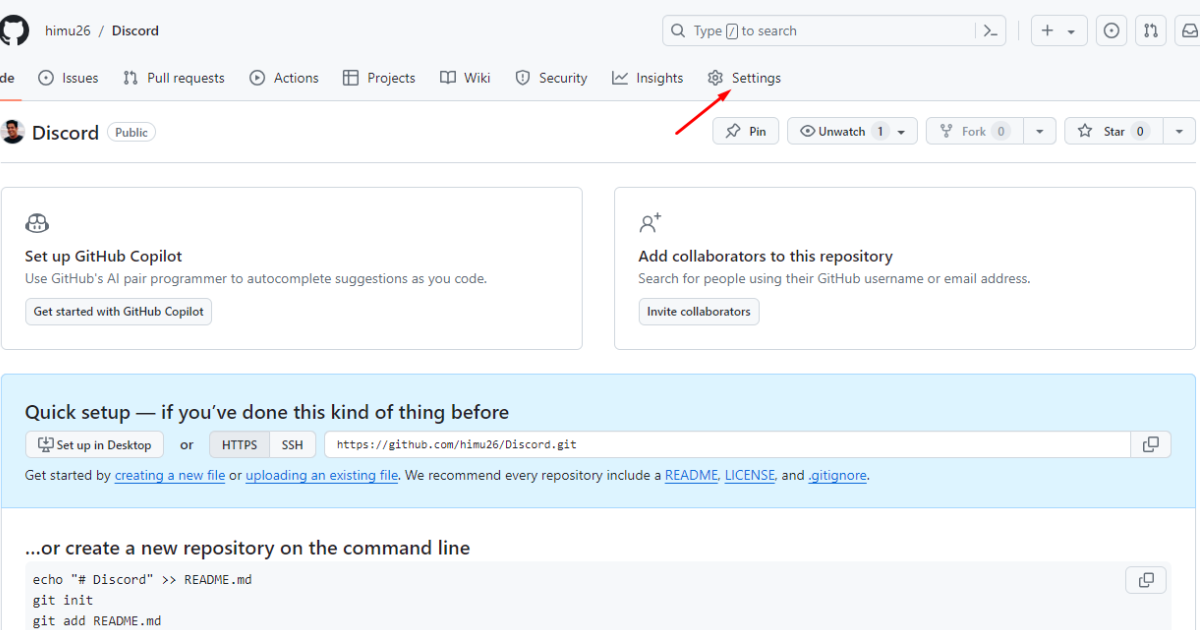Click the Fork button
The image size is (1200, 630).
[975, 131]
